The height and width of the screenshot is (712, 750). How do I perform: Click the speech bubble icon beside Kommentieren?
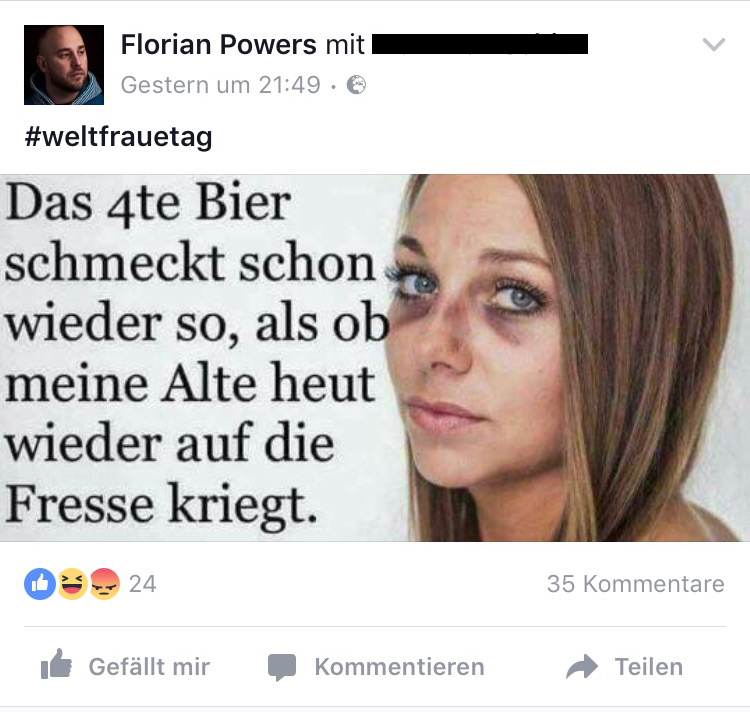point(282,667)
